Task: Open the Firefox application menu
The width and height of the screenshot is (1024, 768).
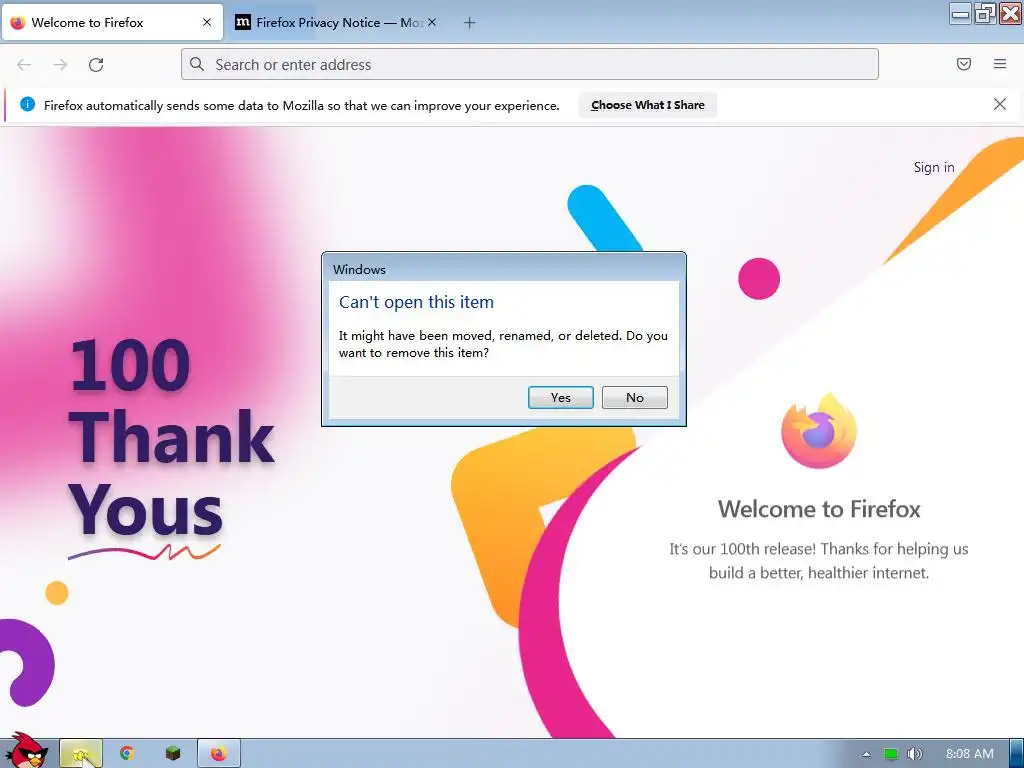Action: tap(999, 64)
